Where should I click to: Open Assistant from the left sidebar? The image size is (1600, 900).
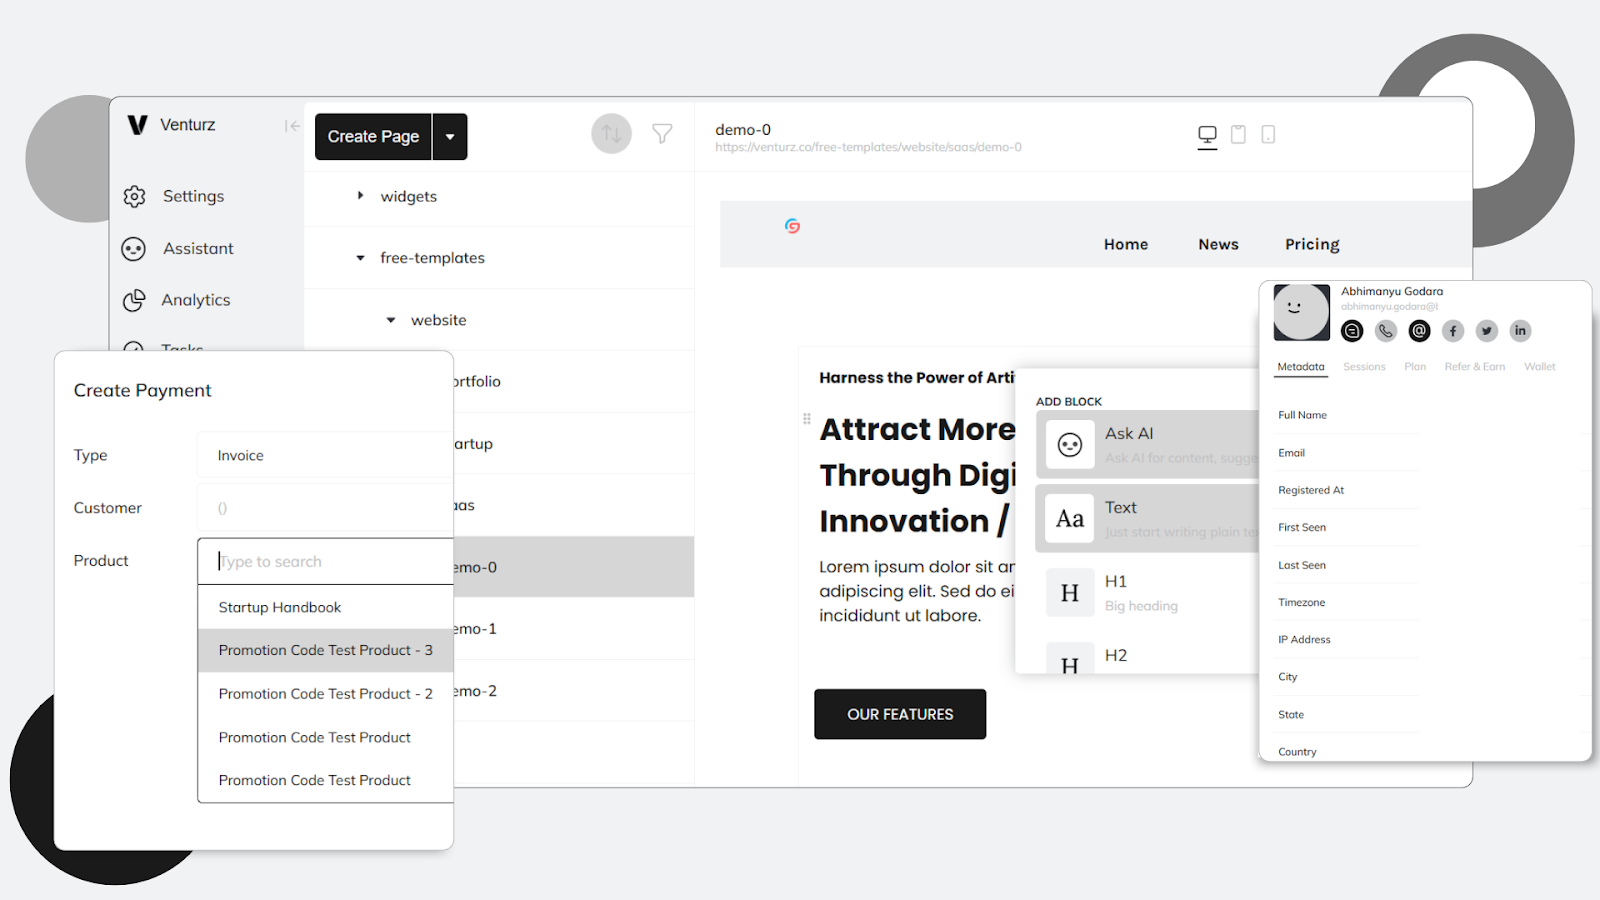pyautogui.click(x=197, y=248)
